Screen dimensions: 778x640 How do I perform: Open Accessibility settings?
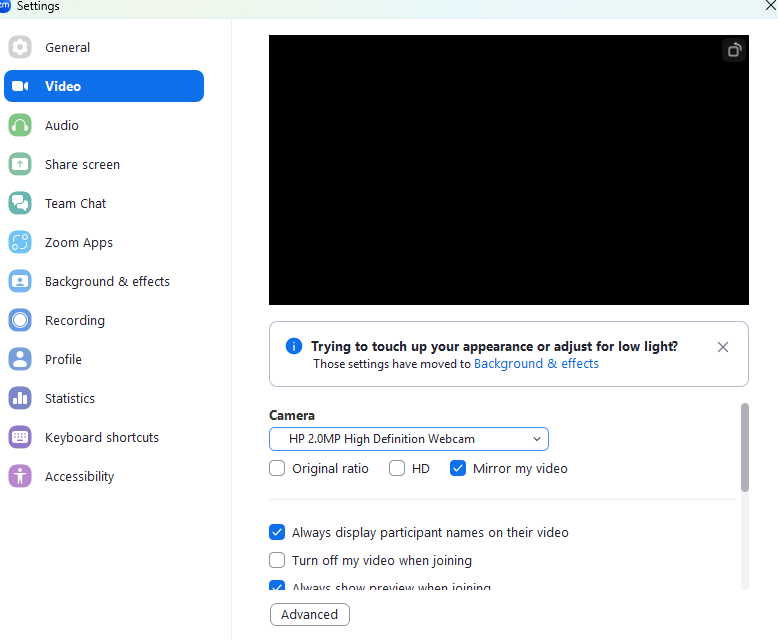(104, 476)
